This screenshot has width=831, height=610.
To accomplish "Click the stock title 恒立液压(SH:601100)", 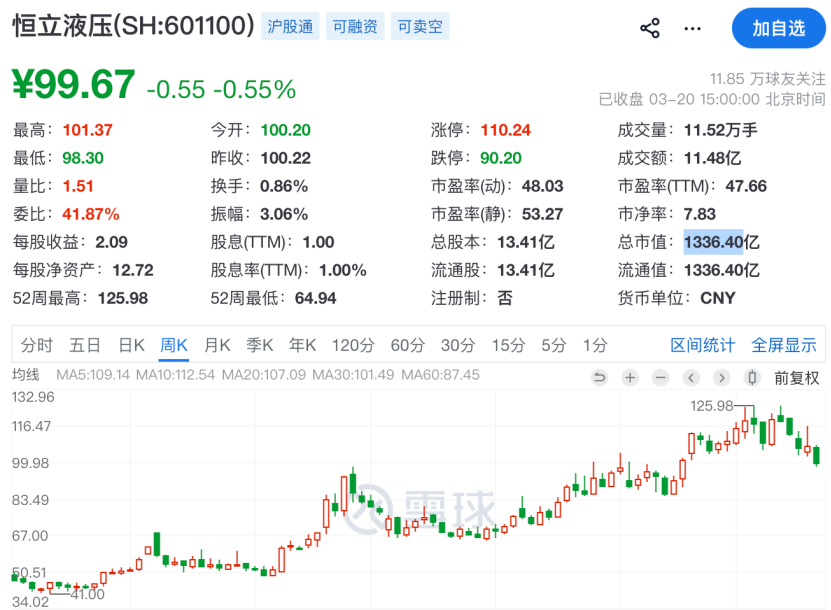I will coord(134,25).
